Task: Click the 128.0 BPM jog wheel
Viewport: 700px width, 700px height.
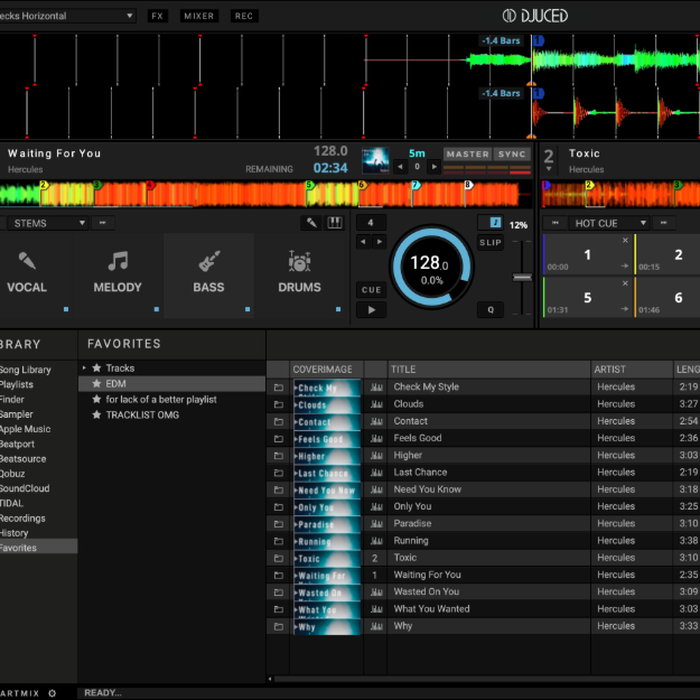Action: [x=431, y=268]
